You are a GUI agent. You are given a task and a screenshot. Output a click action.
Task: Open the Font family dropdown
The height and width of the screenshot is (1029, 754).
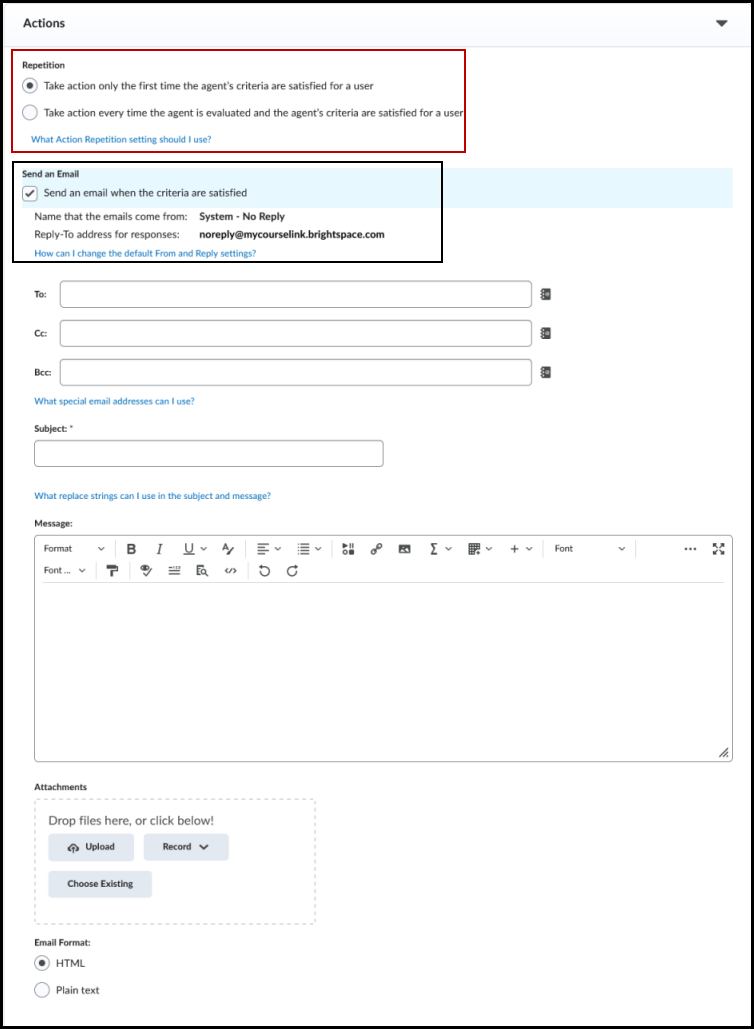pyautogui.click(x=589, y=549)
